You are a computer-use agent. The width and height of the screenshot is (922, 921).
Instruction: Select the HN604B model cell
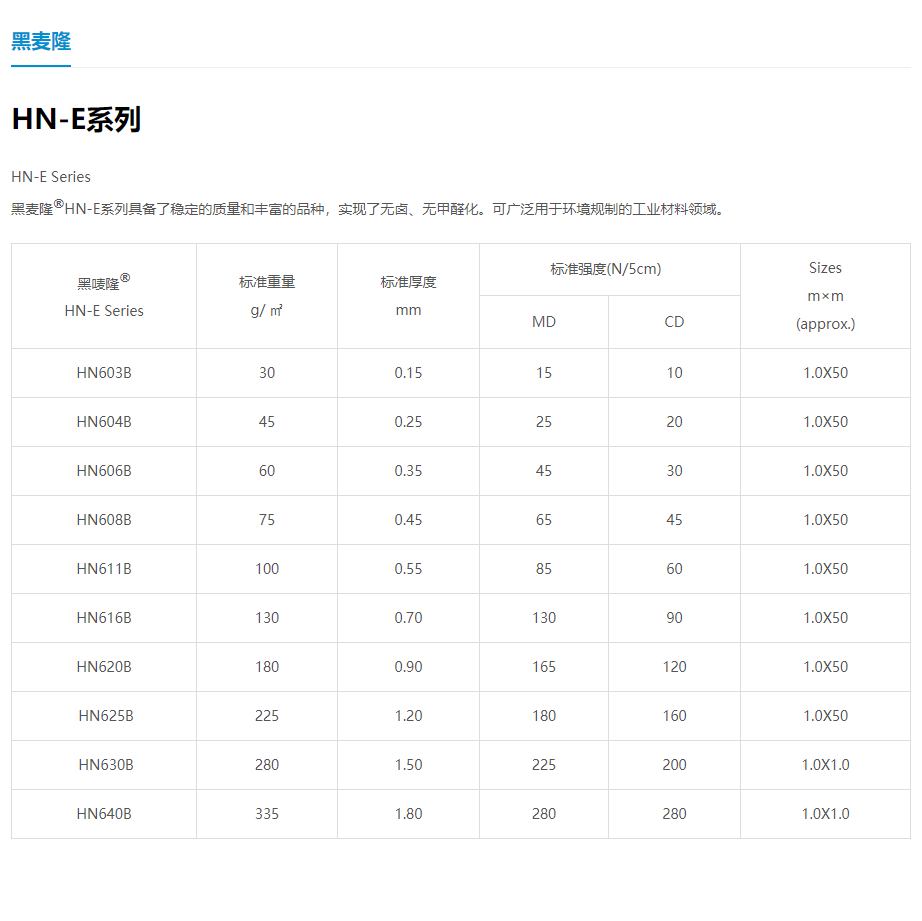tap(104, 422)
